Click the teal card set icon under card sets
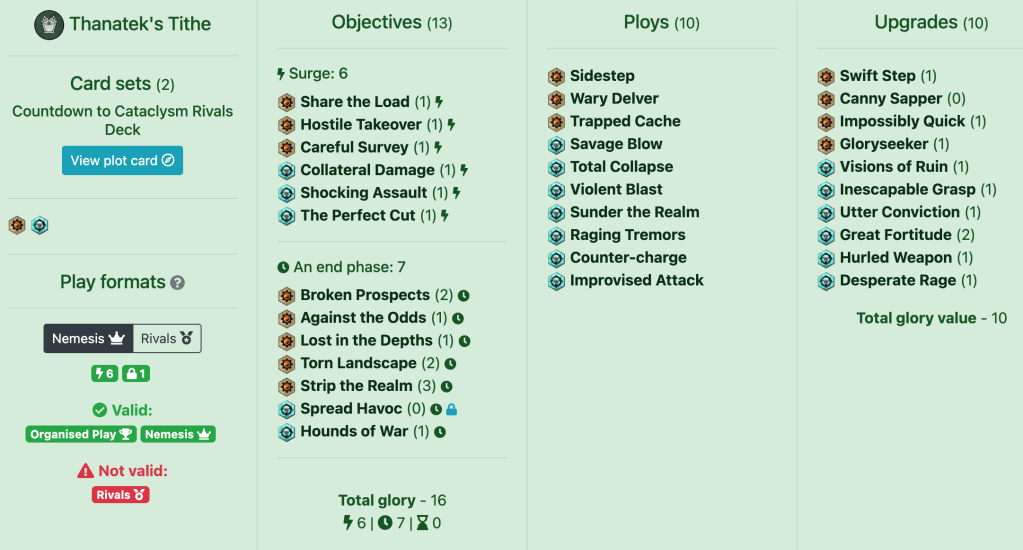 40,225
